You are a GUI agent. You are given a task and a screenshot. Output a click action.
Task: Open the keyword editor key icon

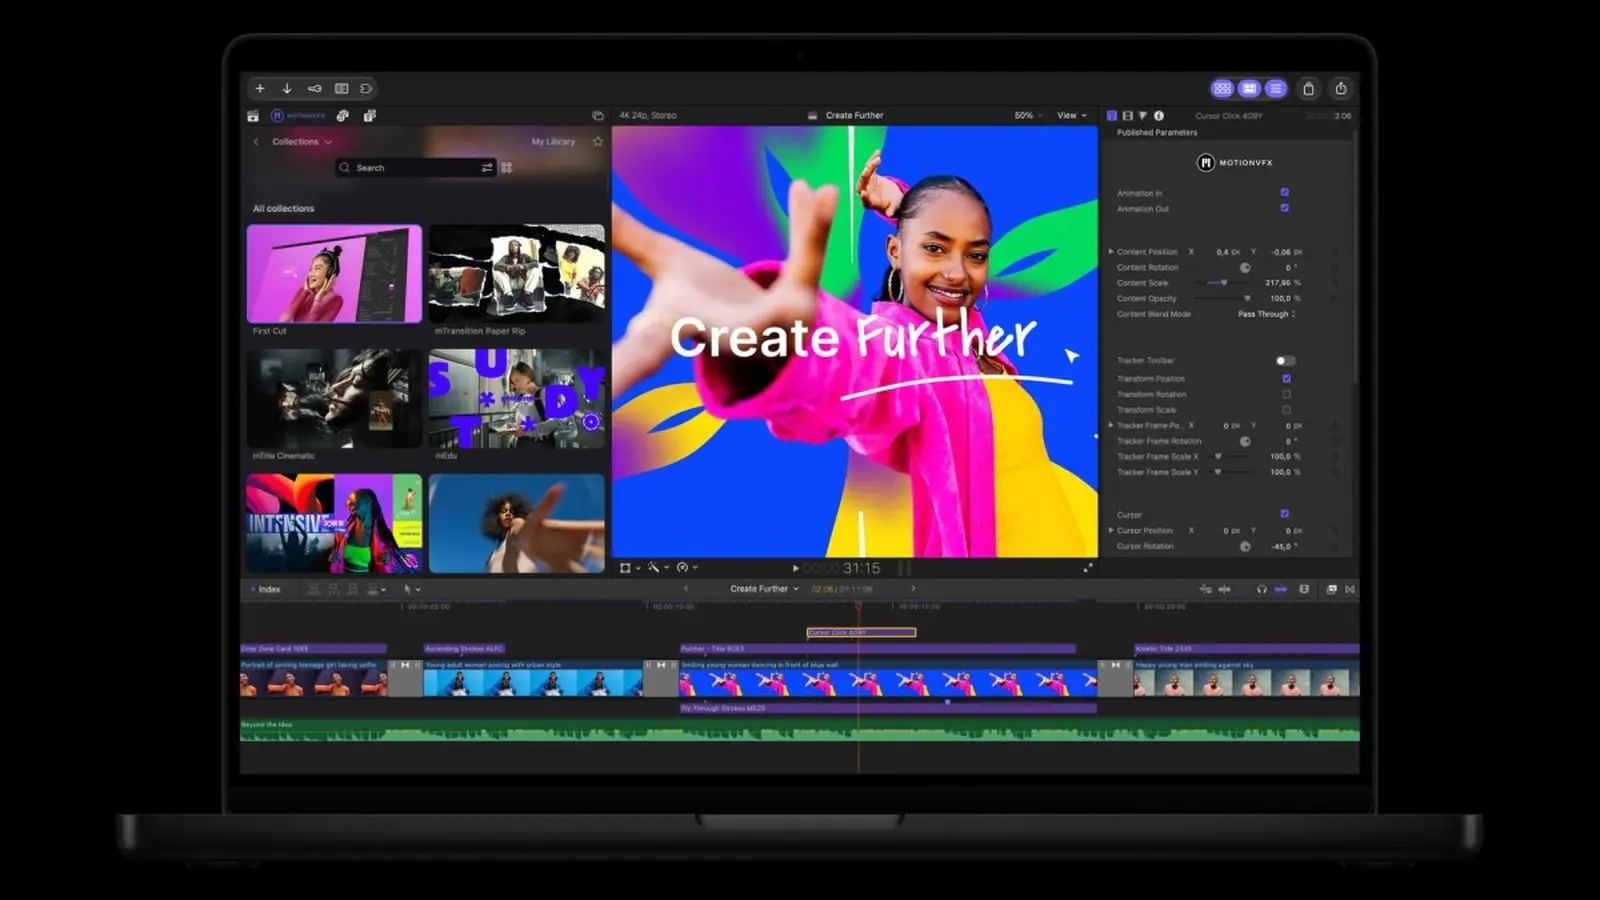point(314,89)
